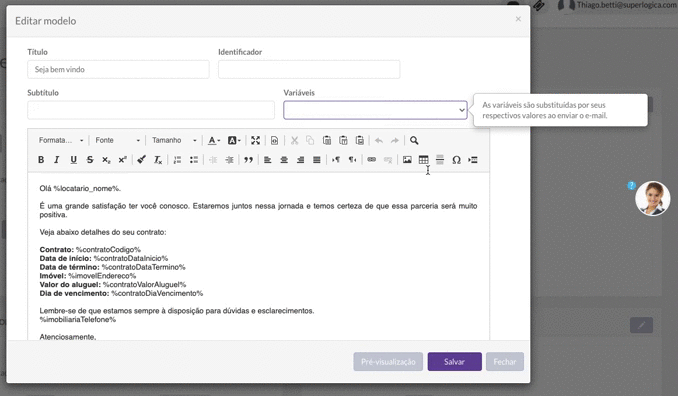
Task: Align text to the left
Action: click(268, 160)
